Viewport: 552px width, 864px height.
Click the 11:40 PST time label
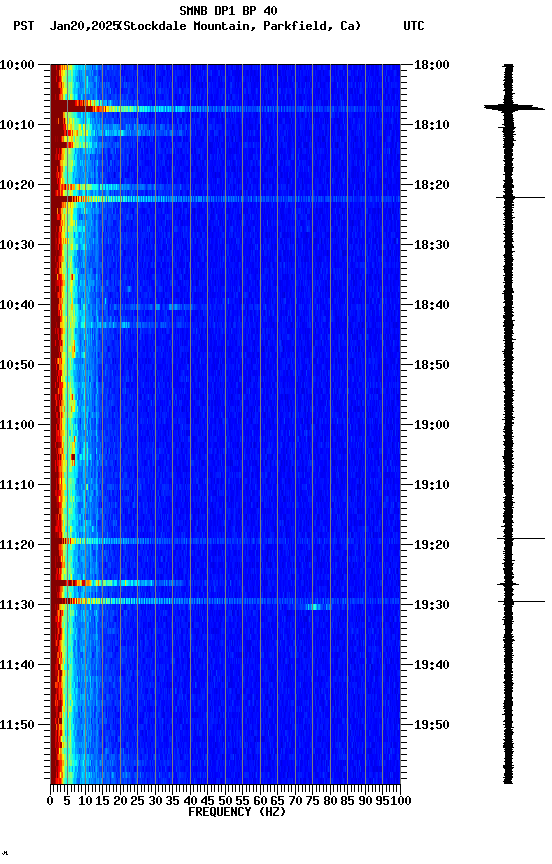[17, 665]
